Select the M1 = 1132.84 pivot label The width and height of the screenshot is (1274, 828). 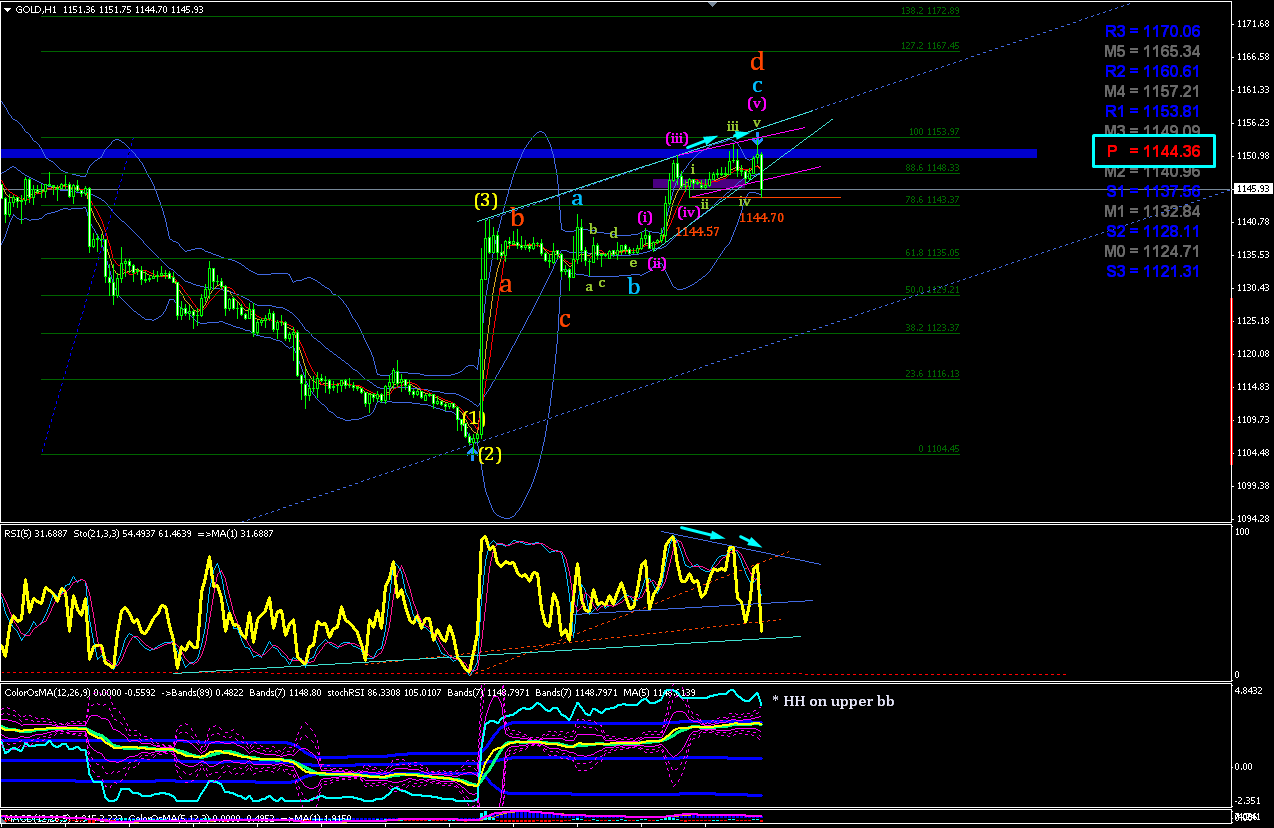click(1152, 211)
